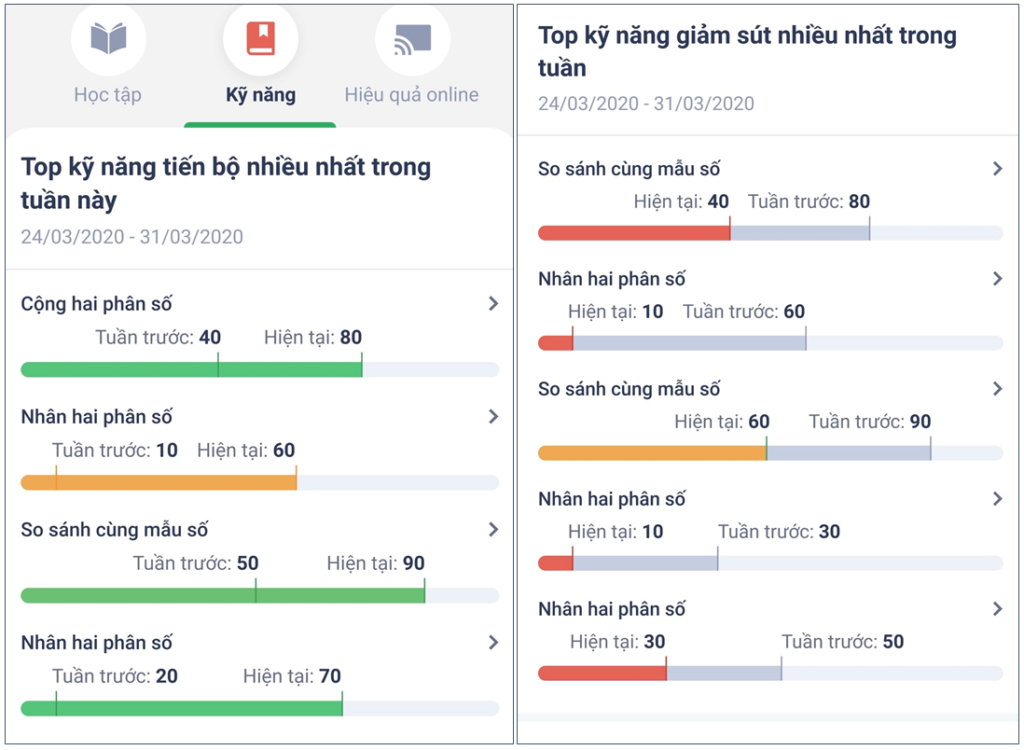Switch to Hiệu quả online tab label

point(411,95)
